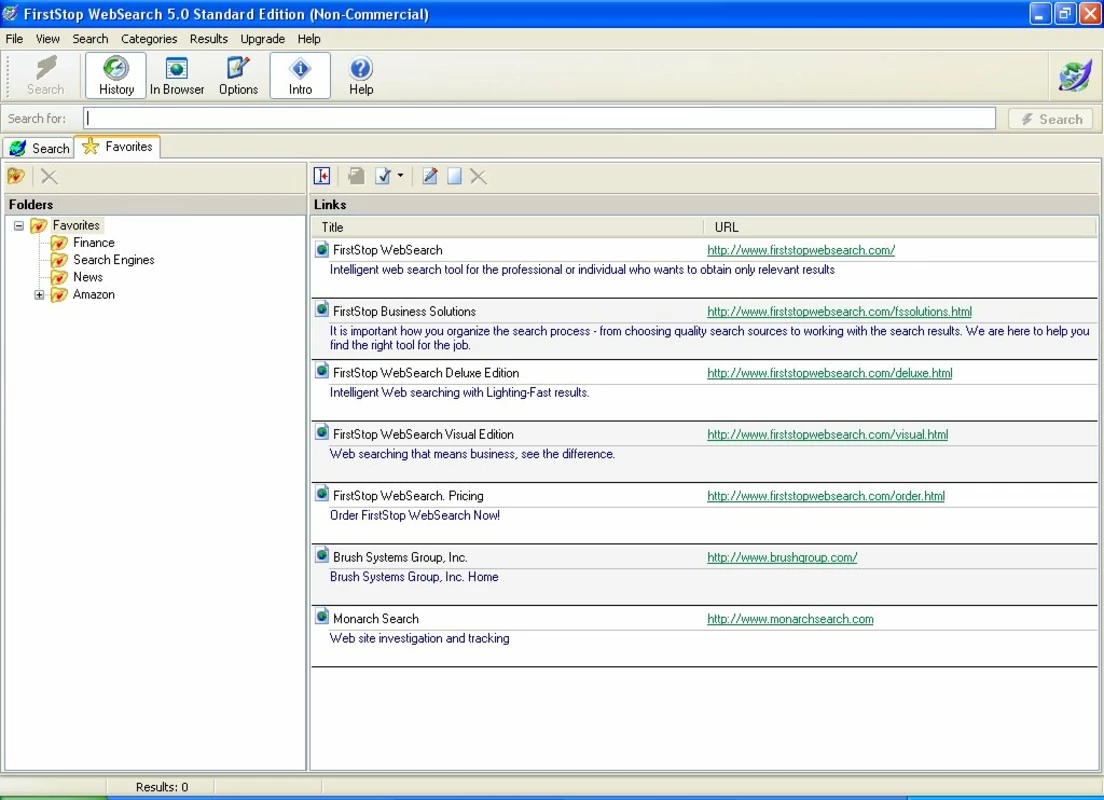The width and height of the screenshot is (1104, 800).
Task: Click the globe icon beside Monarch Search
Action: [x=322, y=618]
